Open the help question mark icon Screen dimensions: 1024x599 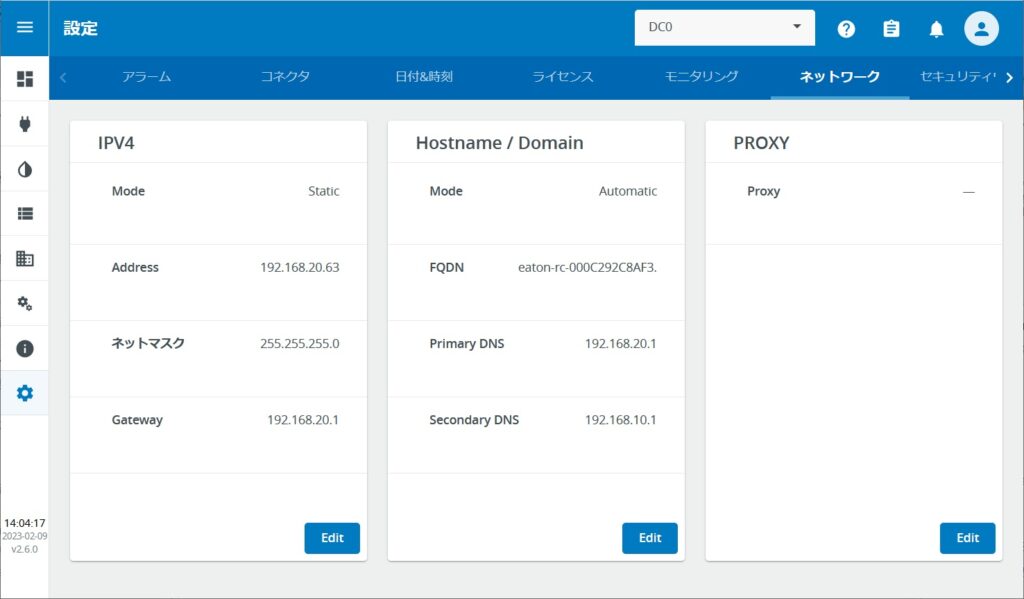point(846,29)
